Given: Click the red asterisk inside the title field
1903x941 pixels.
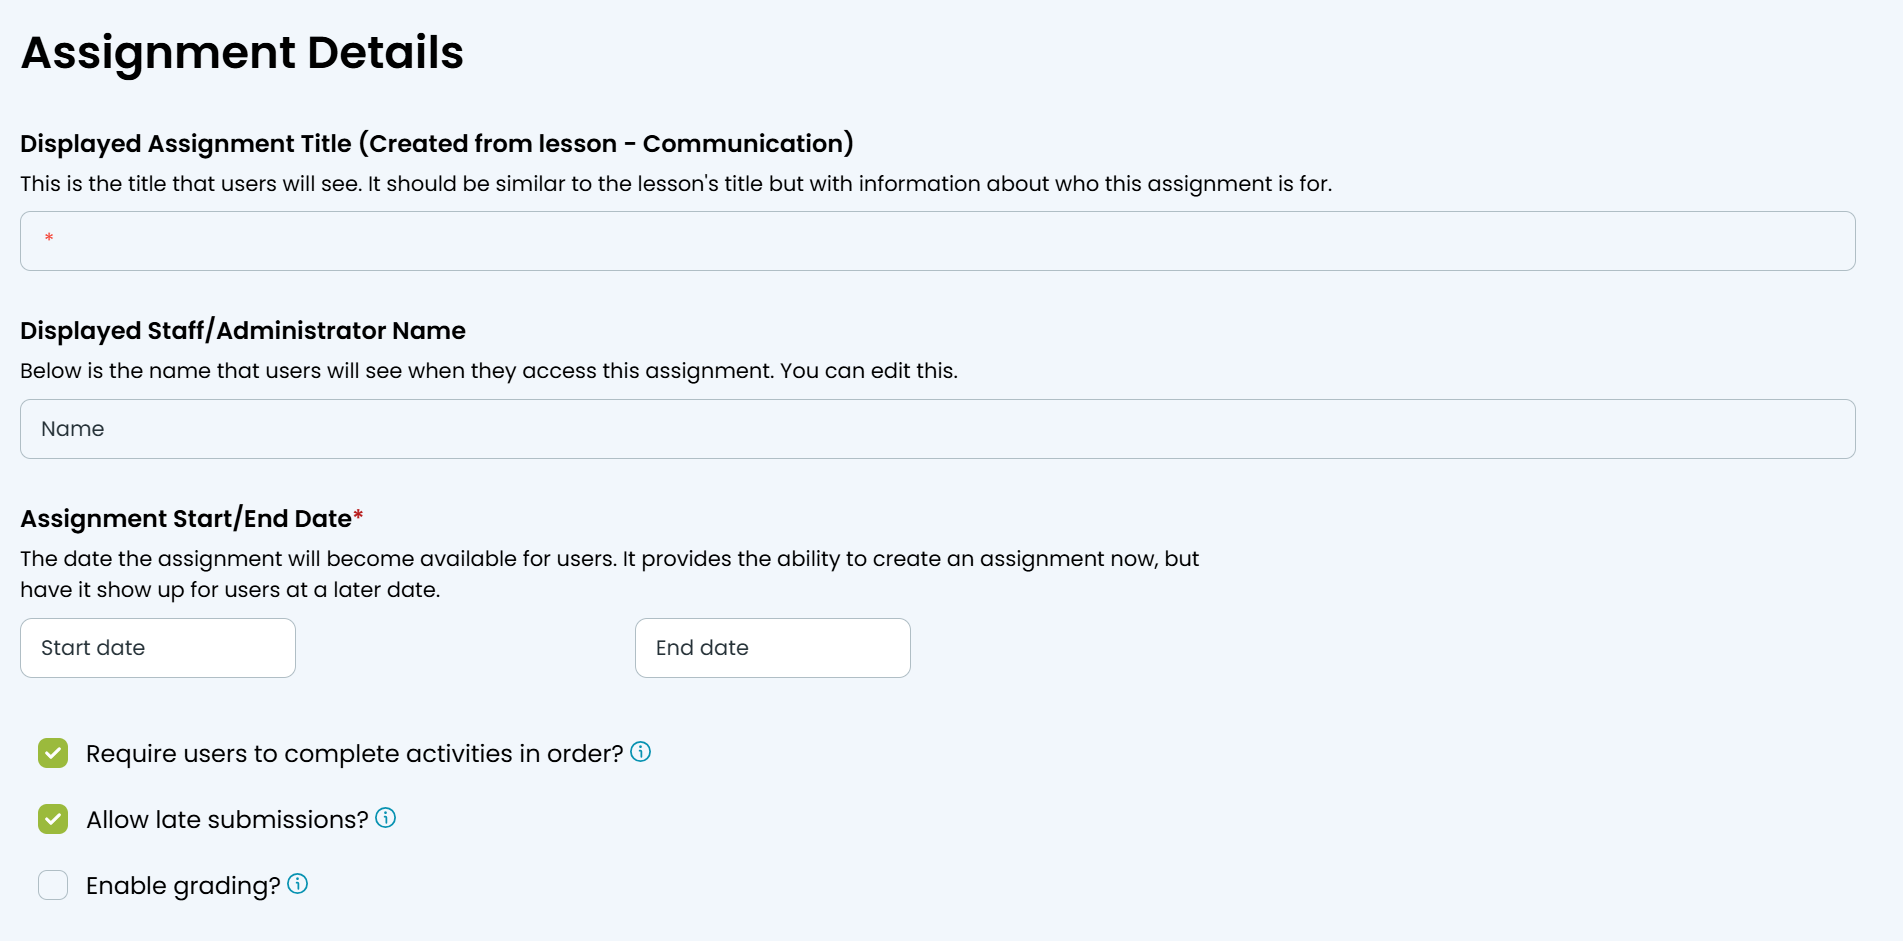Looking at the screenshot, I should 49,238.
